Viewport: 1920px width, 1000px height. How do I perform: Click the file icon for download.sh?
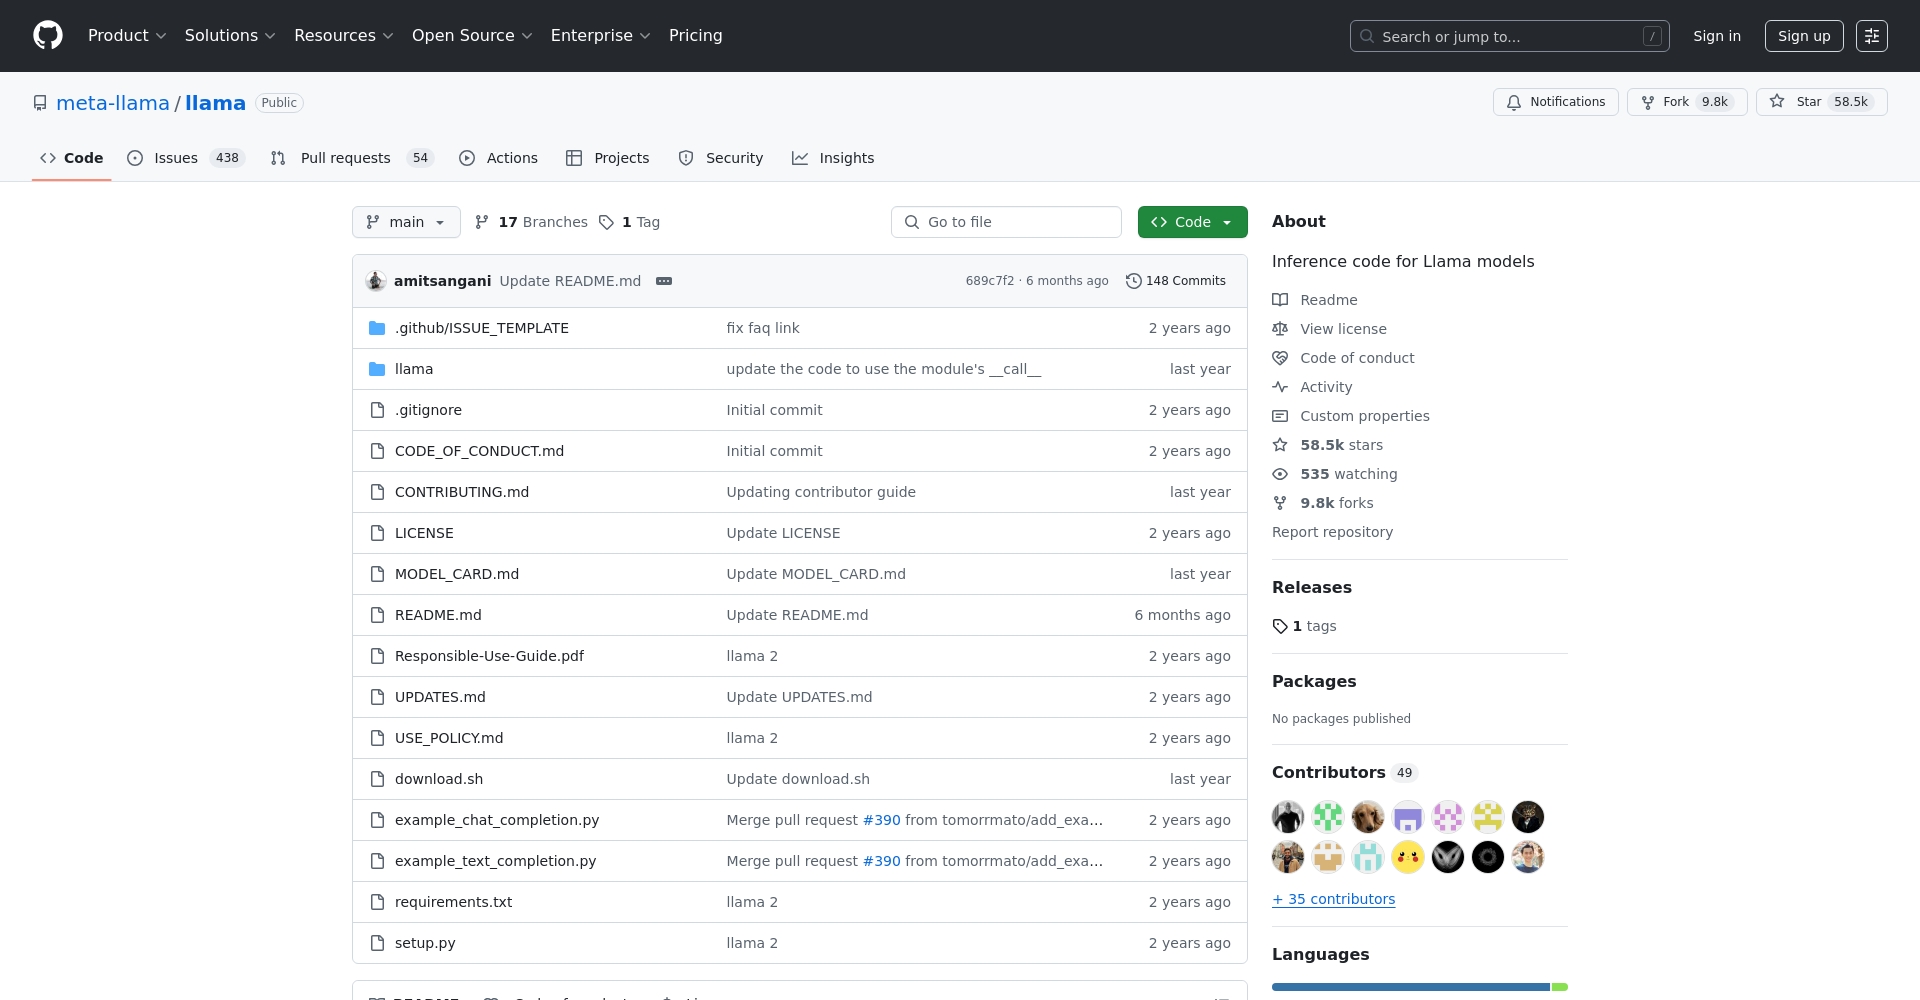click(x=377, y=779)
